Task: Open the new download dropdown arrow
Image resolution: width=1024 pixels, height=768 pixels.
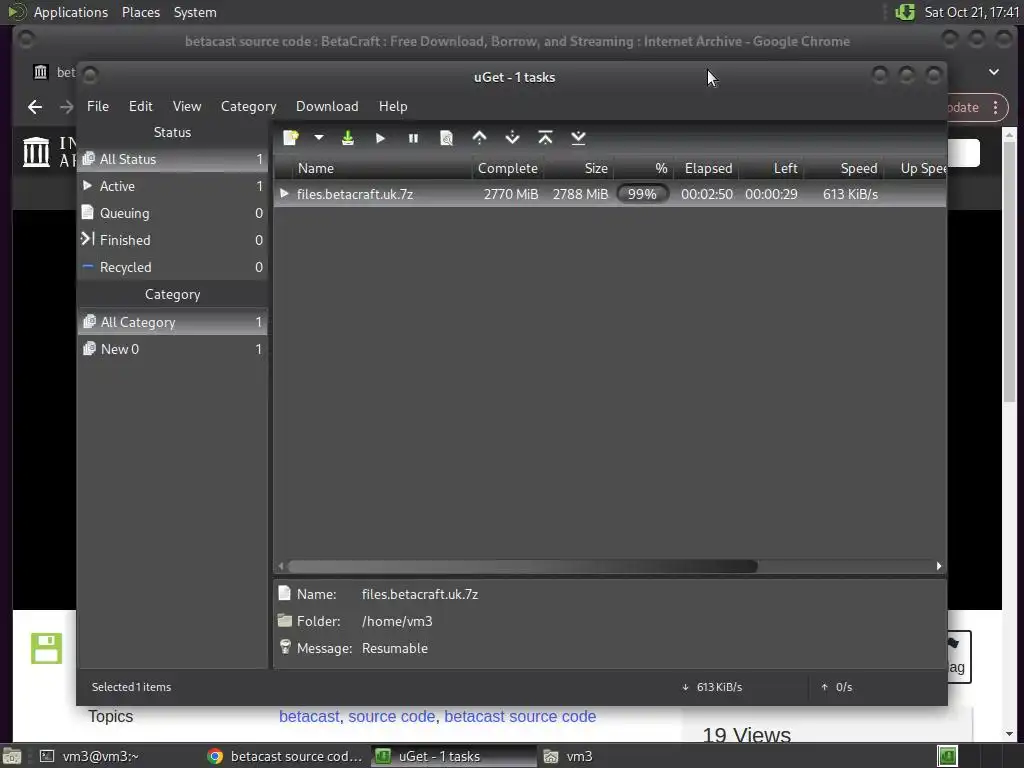Action: (x=319, y=138)
